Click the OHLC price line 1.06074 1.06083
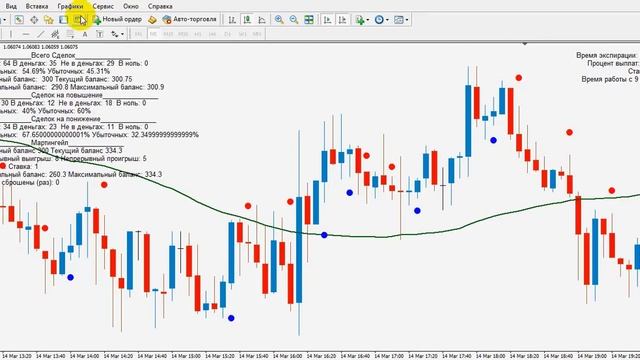This screenshot has width=640, height=360. pos(40,47)
